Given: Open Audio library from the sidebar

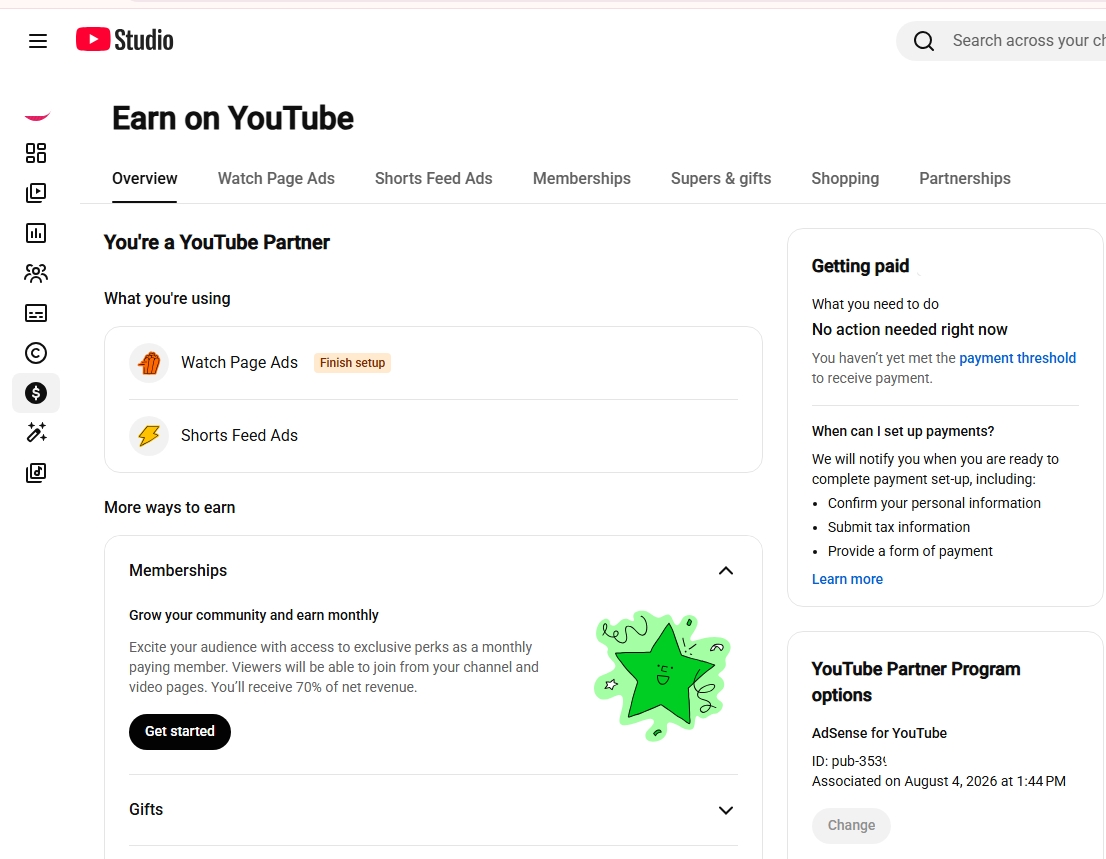Looking at the screenshot, I should (x=36, y=473).
